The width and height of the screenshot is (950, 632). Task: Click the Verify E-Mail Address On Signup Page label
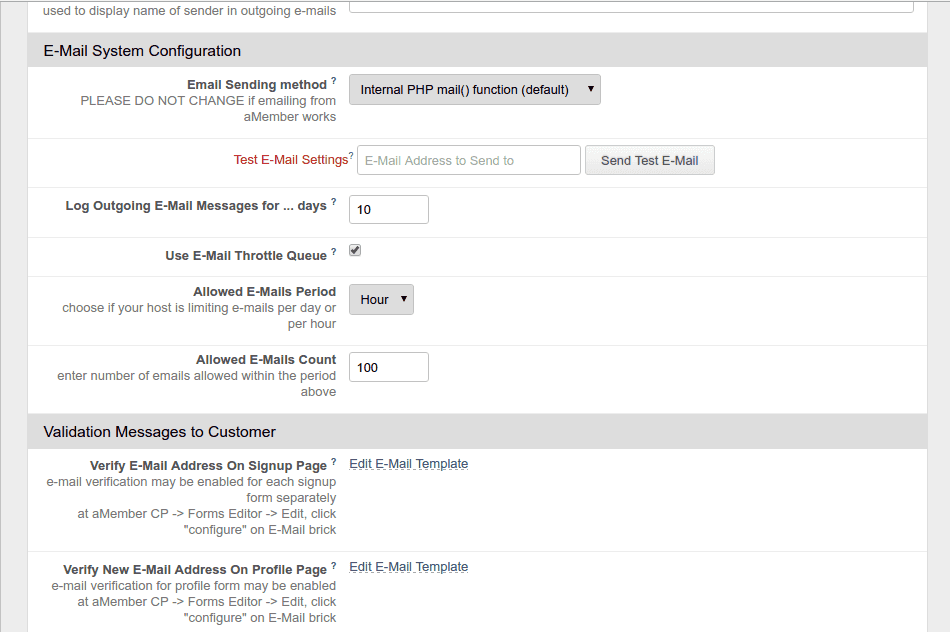[x=208, y=466]
